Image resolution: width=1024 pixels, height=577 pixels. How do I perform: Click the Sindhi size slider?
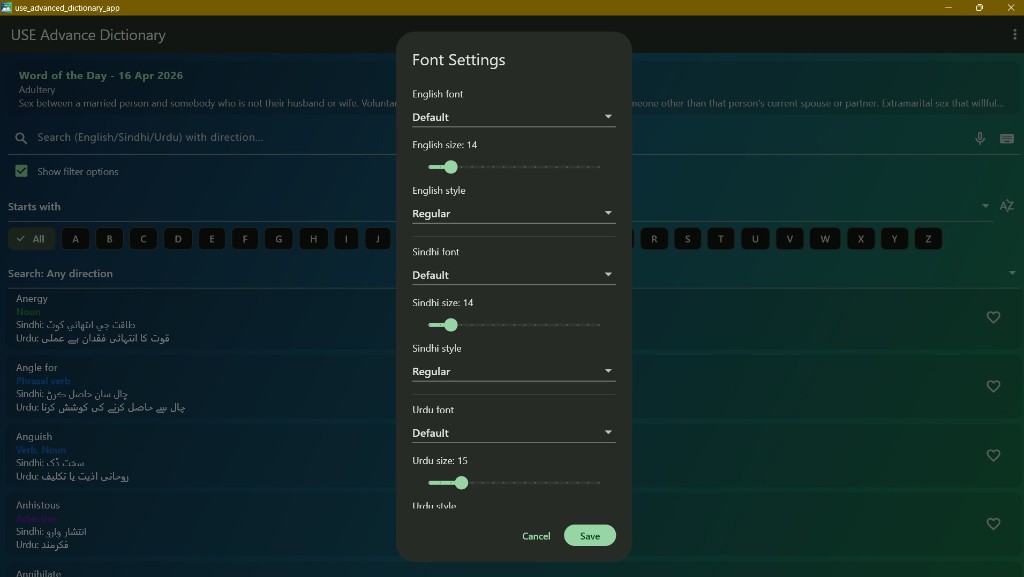[x=513, y=325]
